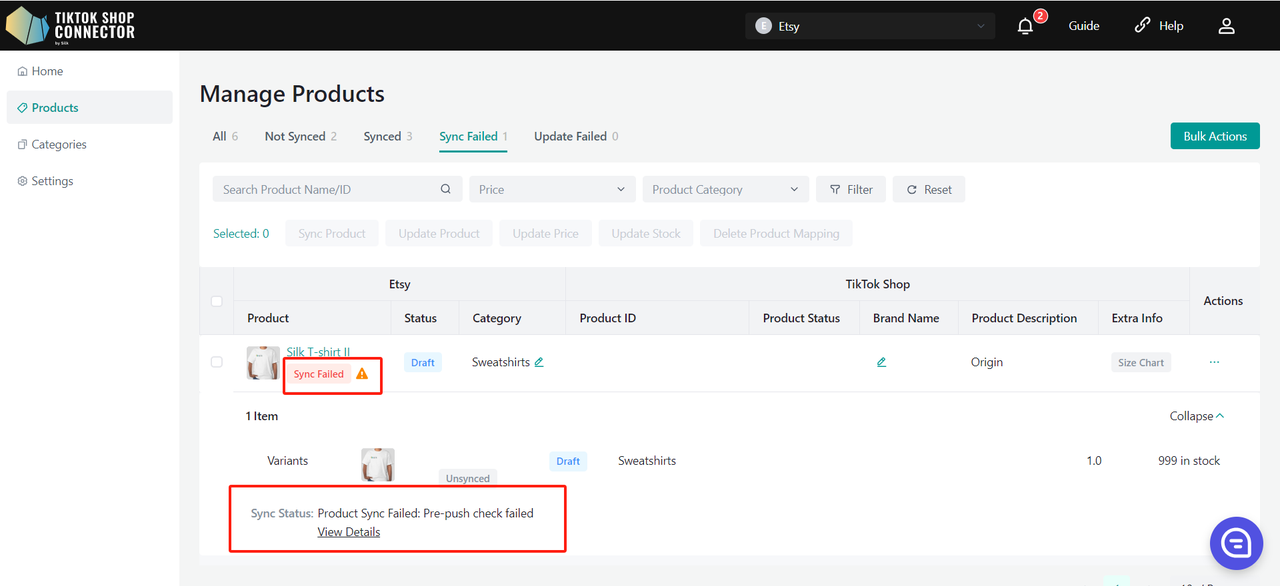Open the row actions ellipsis
The width and height of the screenshot is (1280, 586).
click(1214, 362)
